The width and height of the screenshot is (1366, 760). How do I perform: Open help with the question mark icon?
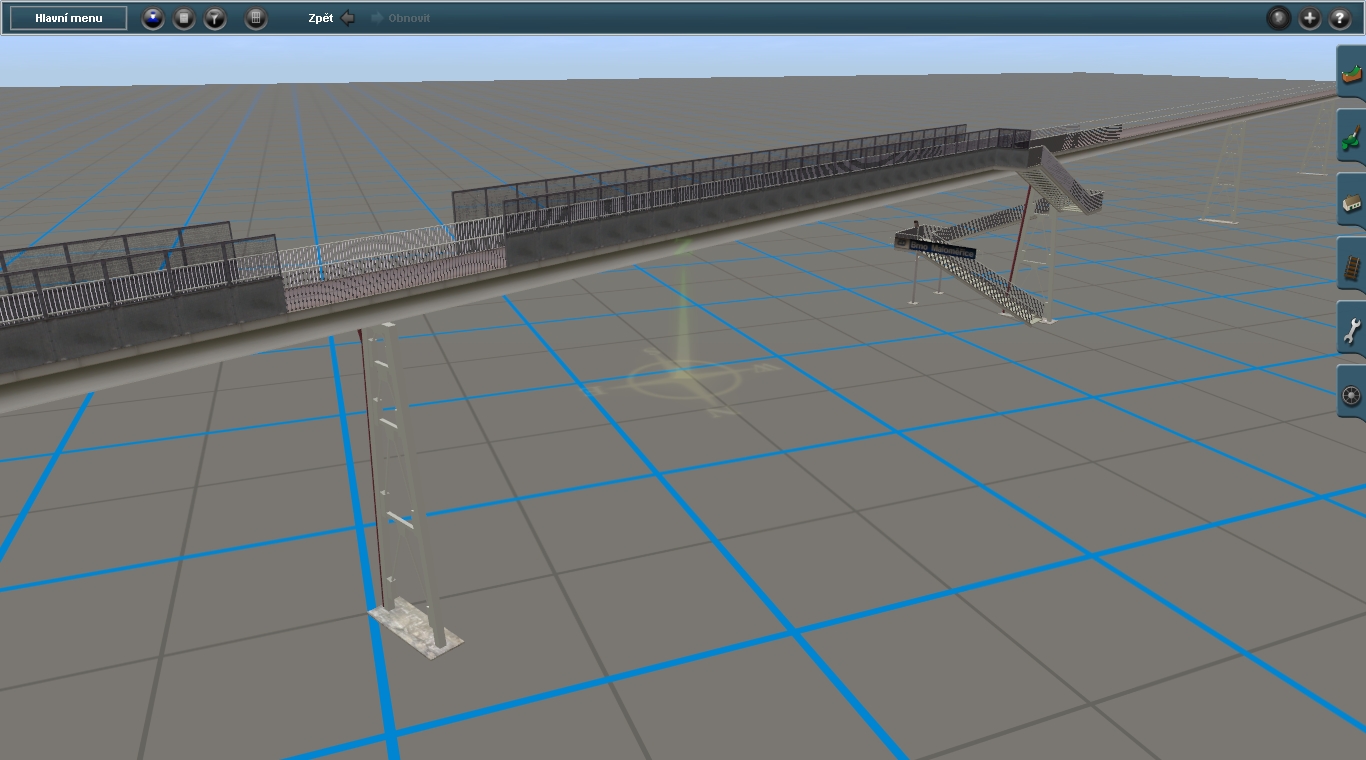[x=1340, y=18]
